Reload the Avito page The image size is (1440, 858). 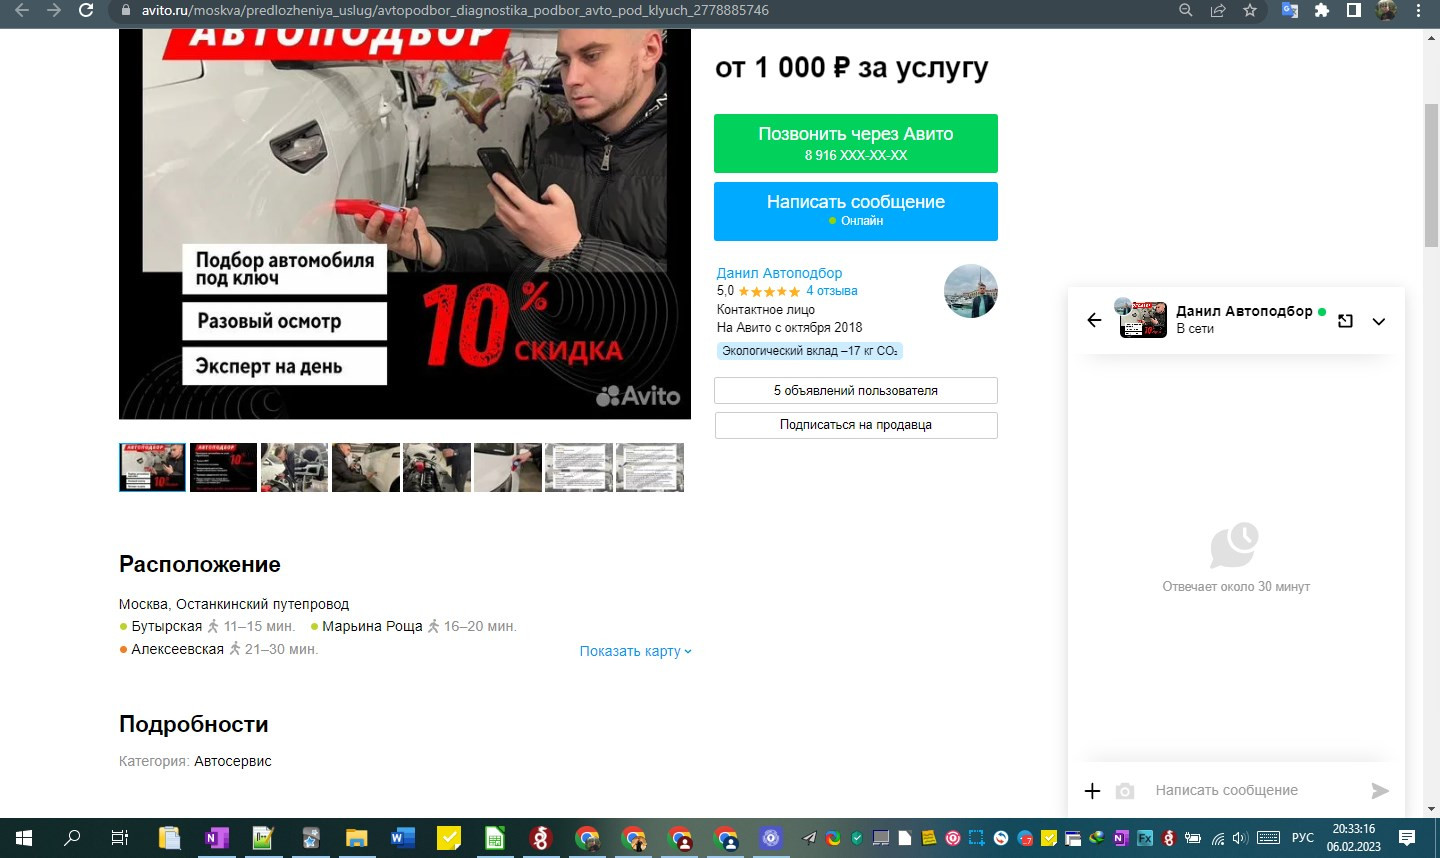(x=86, y=10)
